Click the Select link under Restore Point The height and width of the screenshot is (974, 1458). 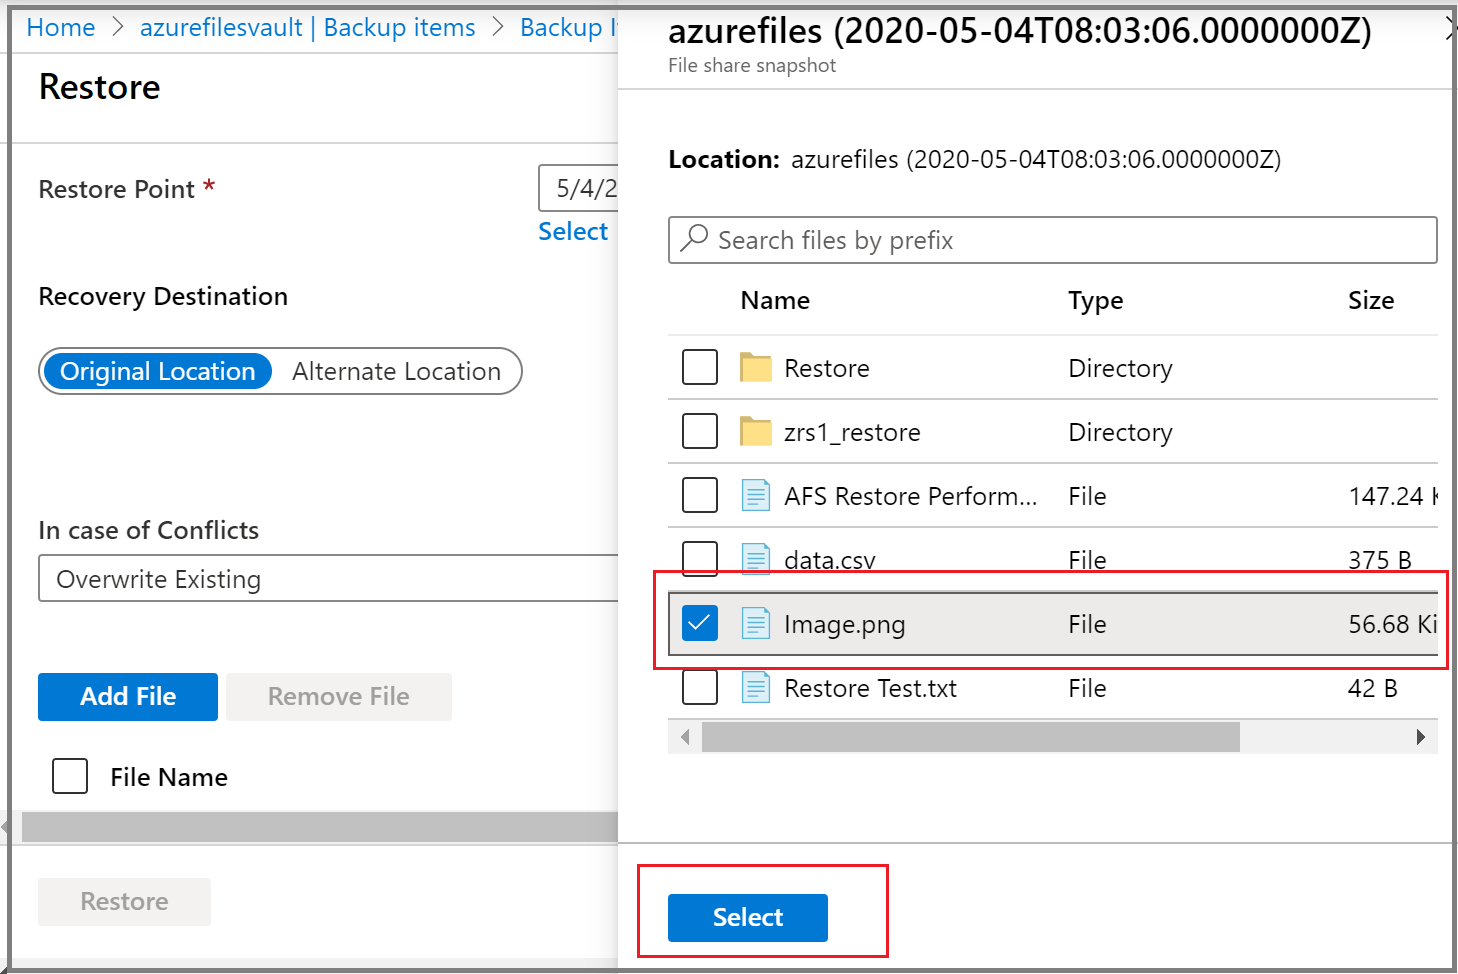coord(573,231)
